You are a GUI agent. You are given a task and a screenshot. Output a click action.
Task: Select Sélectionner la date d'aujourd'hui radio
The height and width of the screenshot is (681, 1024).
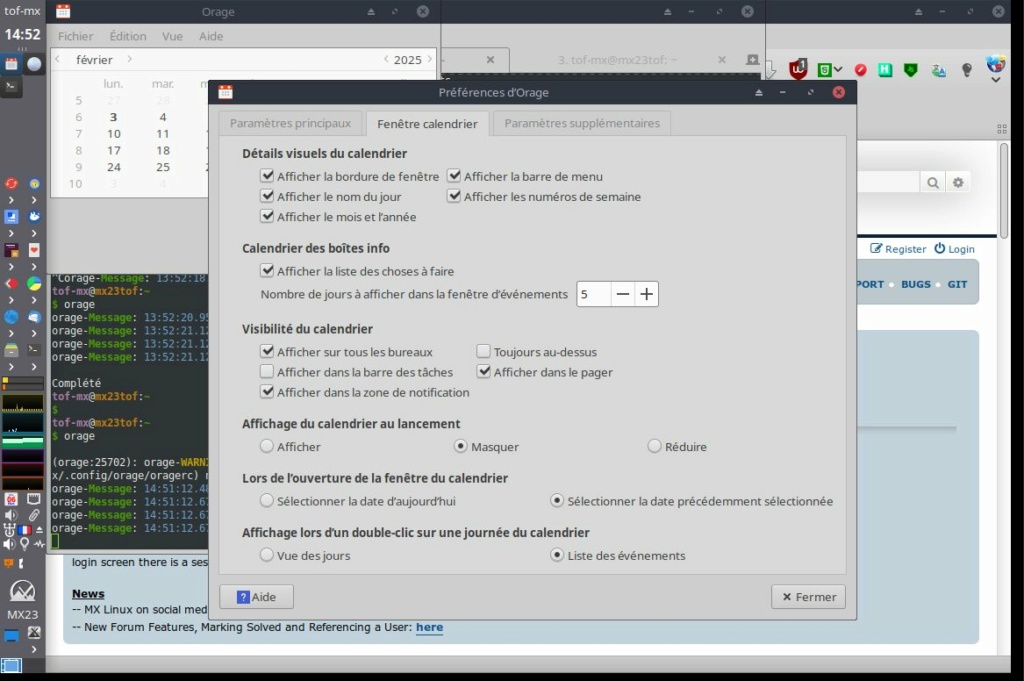[x=266, y=501]
